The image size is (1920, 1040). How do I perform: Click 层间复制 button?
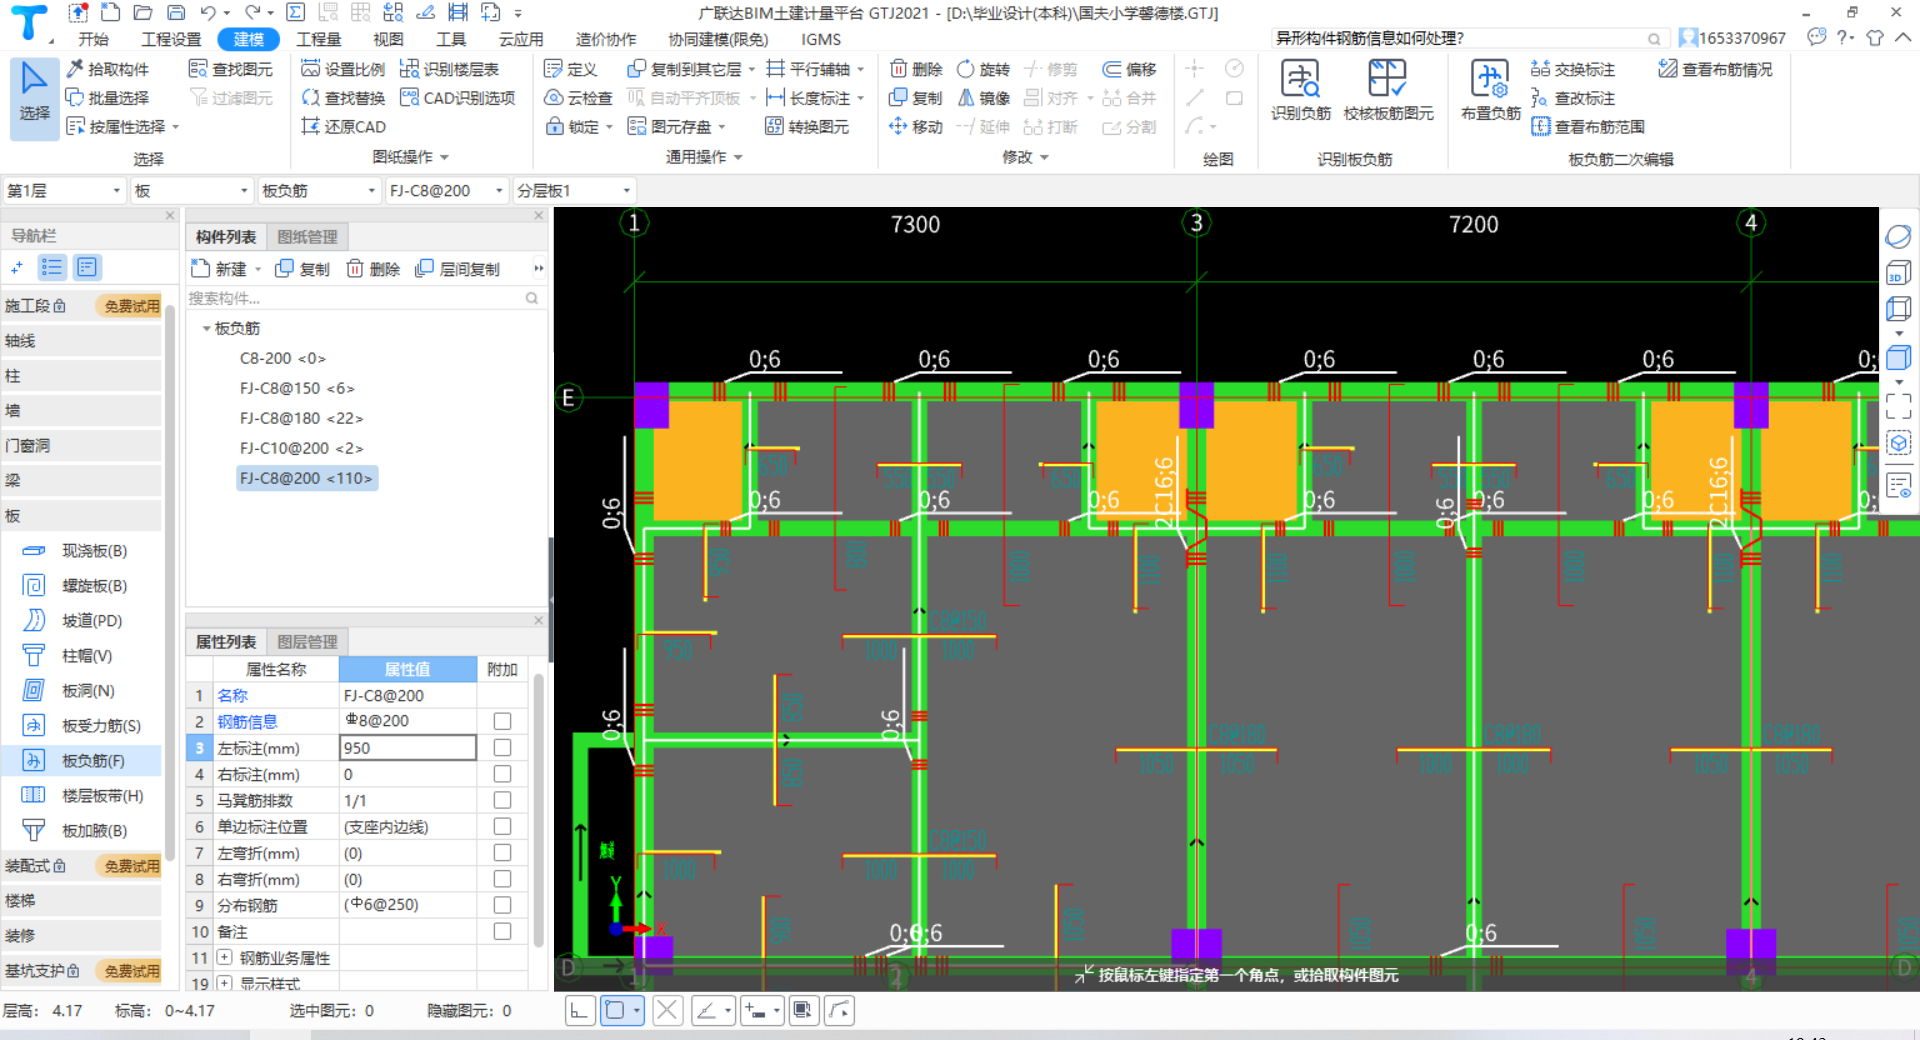(x=458, y=269)
